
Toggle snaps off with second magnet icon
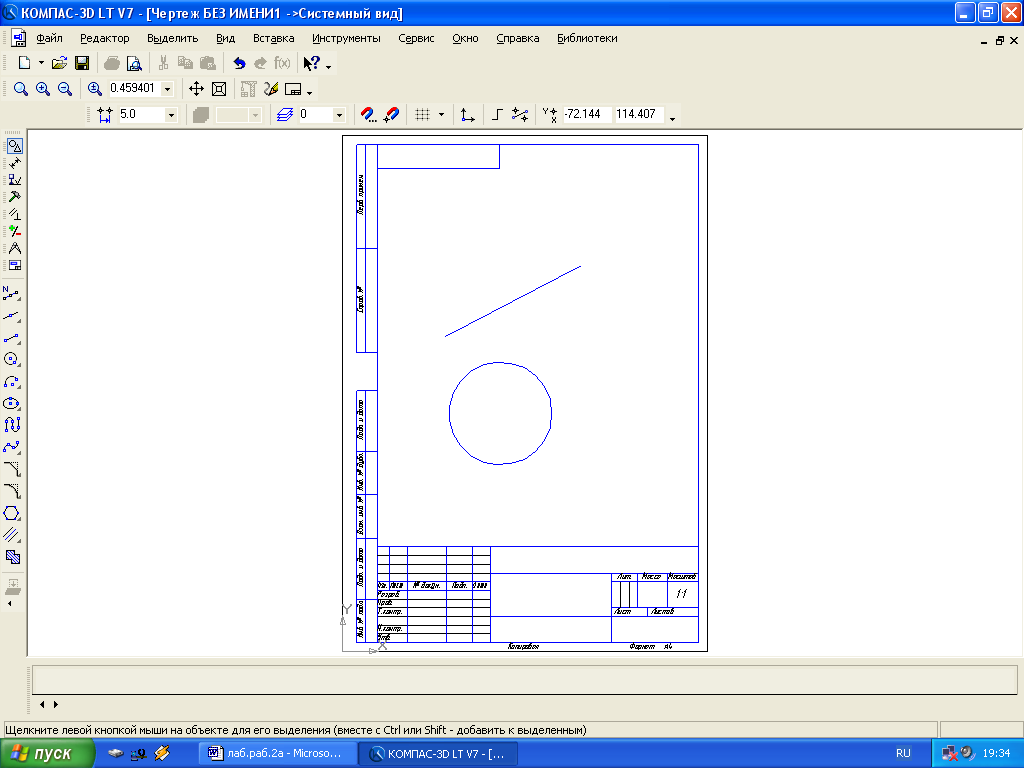coord(391,115)
